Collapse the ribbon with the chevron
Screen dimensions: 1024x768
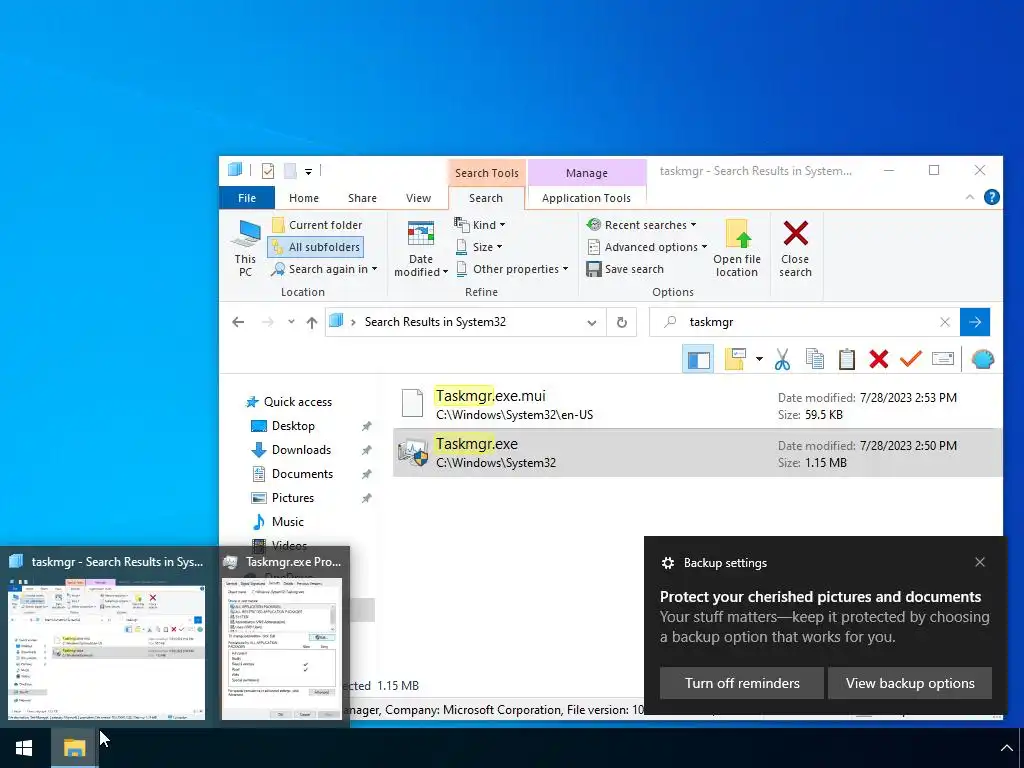point(970,197)
